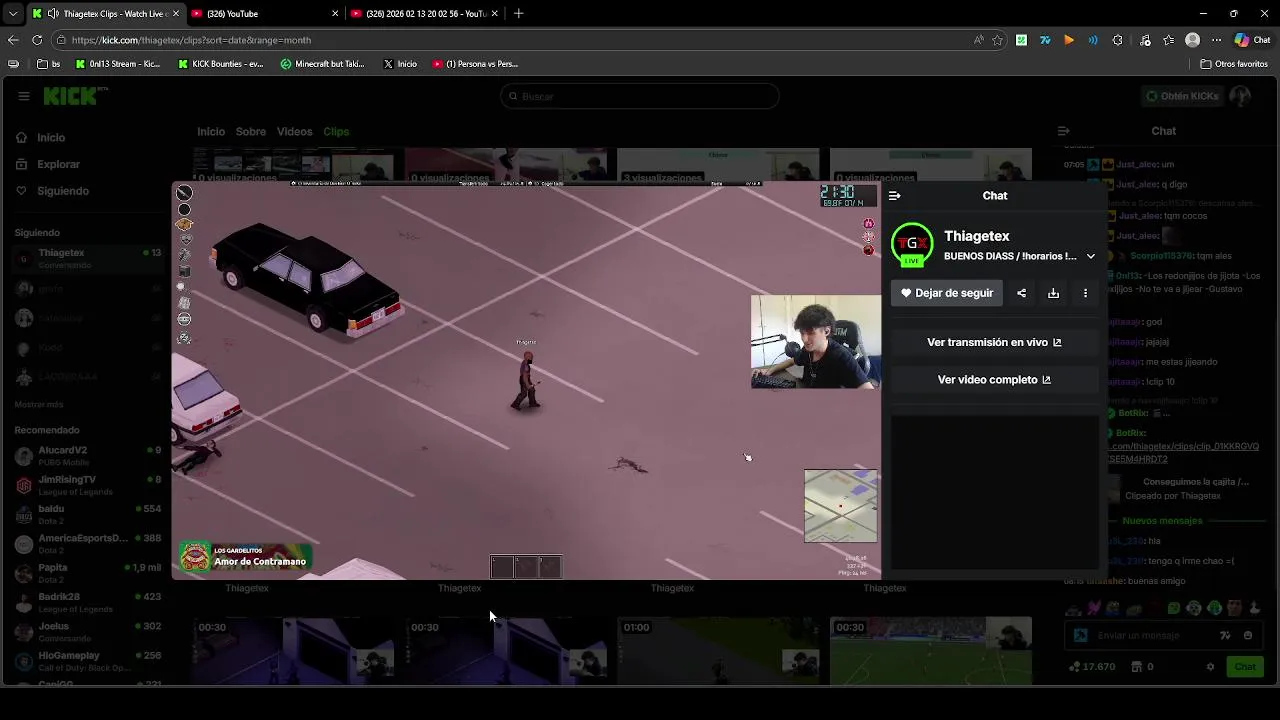The height and width of the screenshot is (720, 1280).
Task: Click the address bar URL
Action: [x=191, y=40]
